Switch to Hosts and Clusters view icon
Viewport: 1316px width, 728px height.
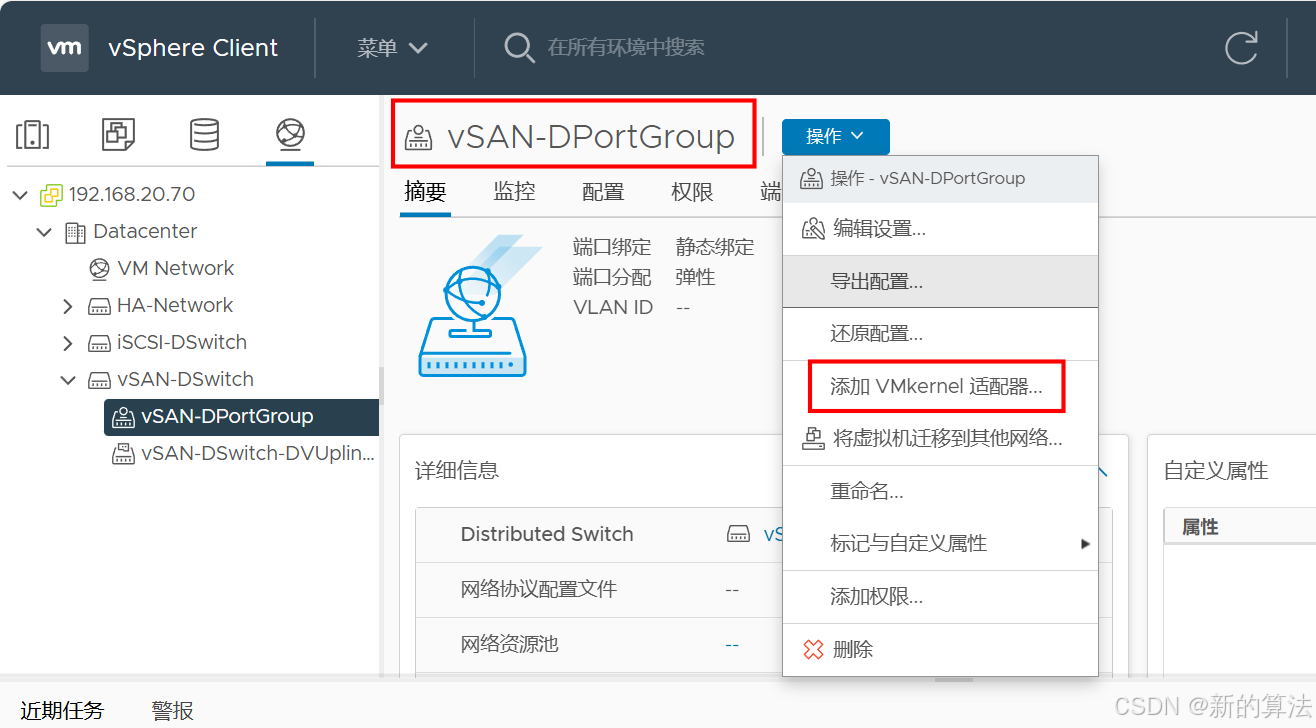tap(32, 134)
